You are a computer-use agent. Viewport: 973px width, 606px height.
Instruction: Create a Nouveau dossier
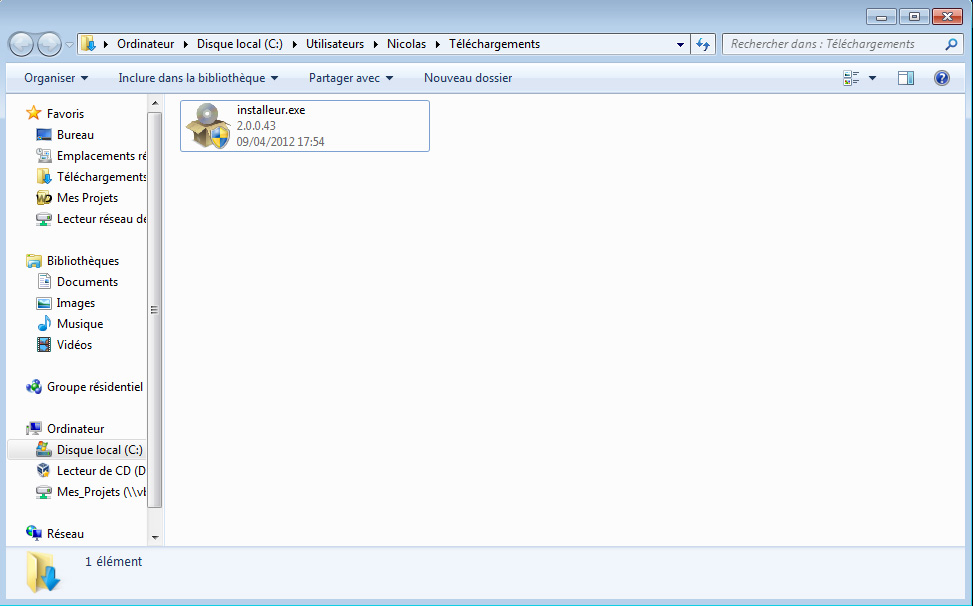[x=468, y=78]
